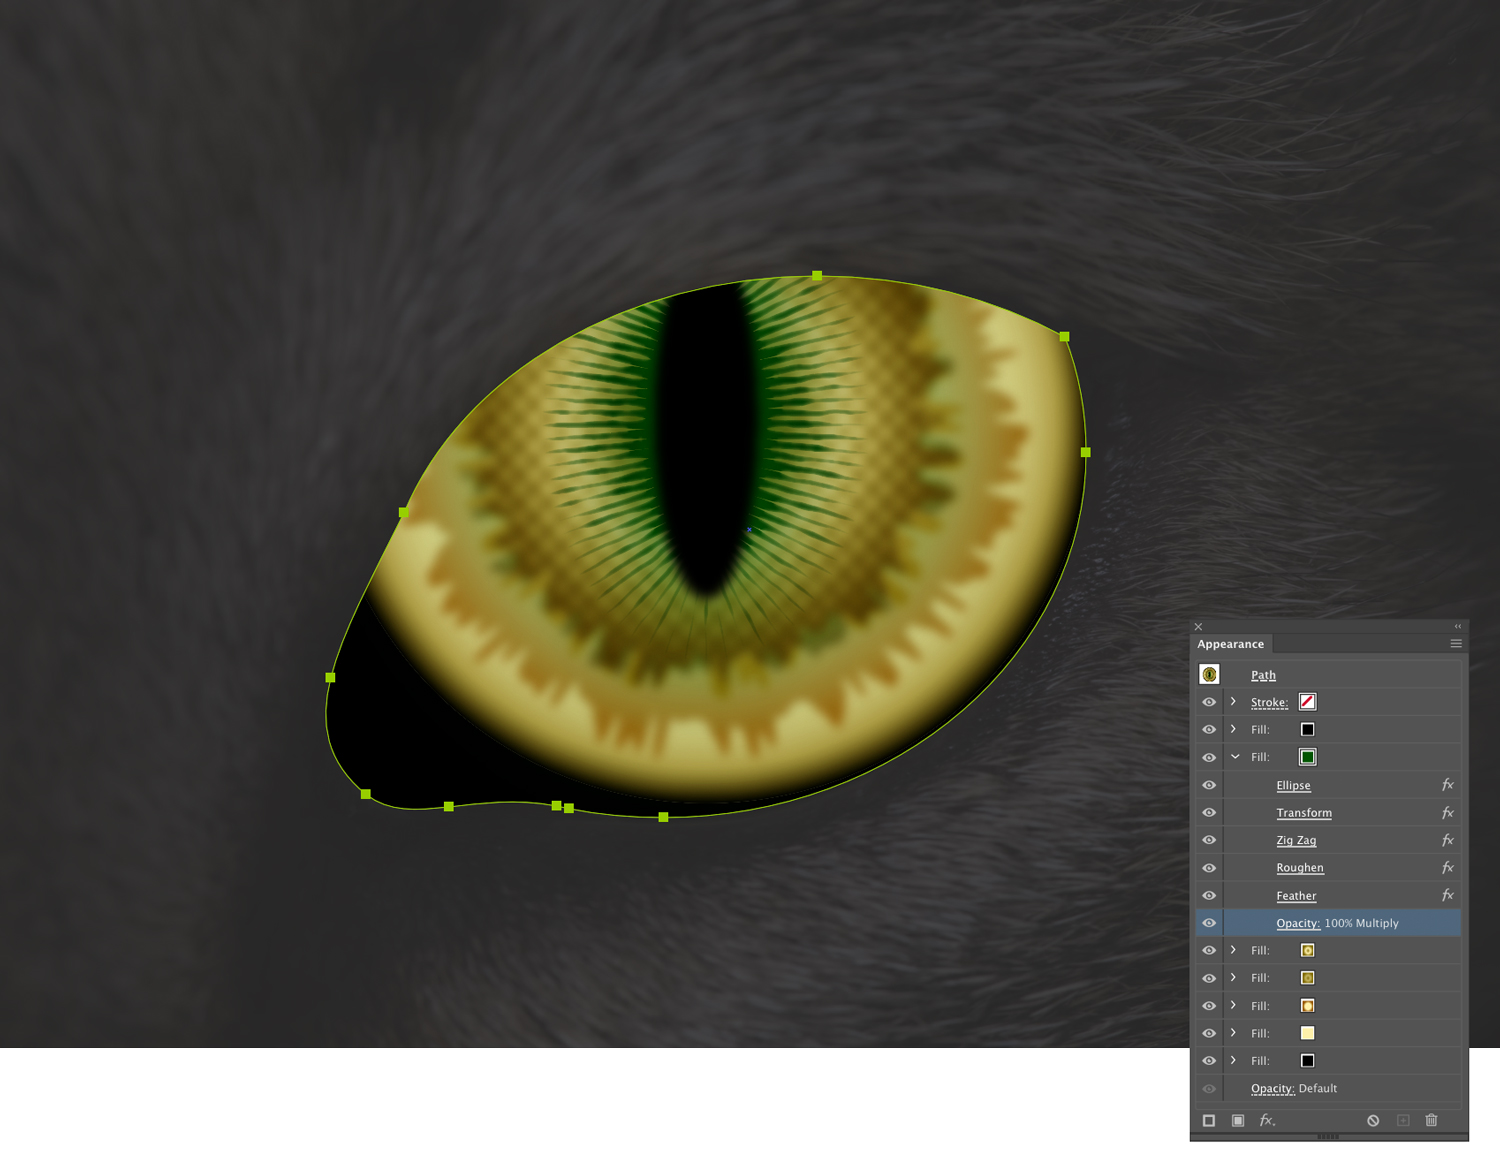This screenshot has height=1151, width=1500.
Task: Click the Path thumbnail showing the eye
Action: [x=1210, y=674]
